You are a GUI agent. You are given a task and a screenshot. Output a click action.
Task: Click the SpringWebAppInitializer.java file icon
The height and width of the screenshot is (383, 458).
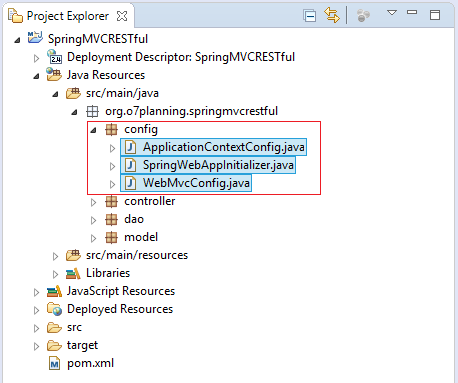tap(130, 165)
